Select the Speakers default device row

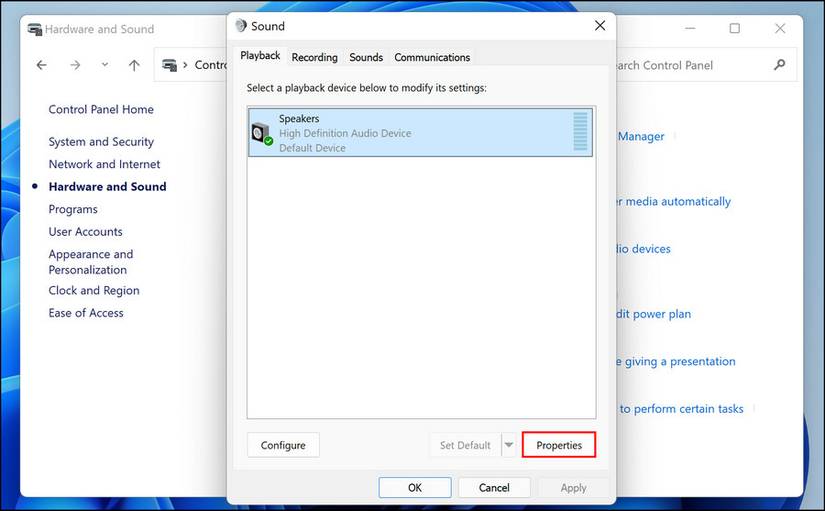click(420, 133)
